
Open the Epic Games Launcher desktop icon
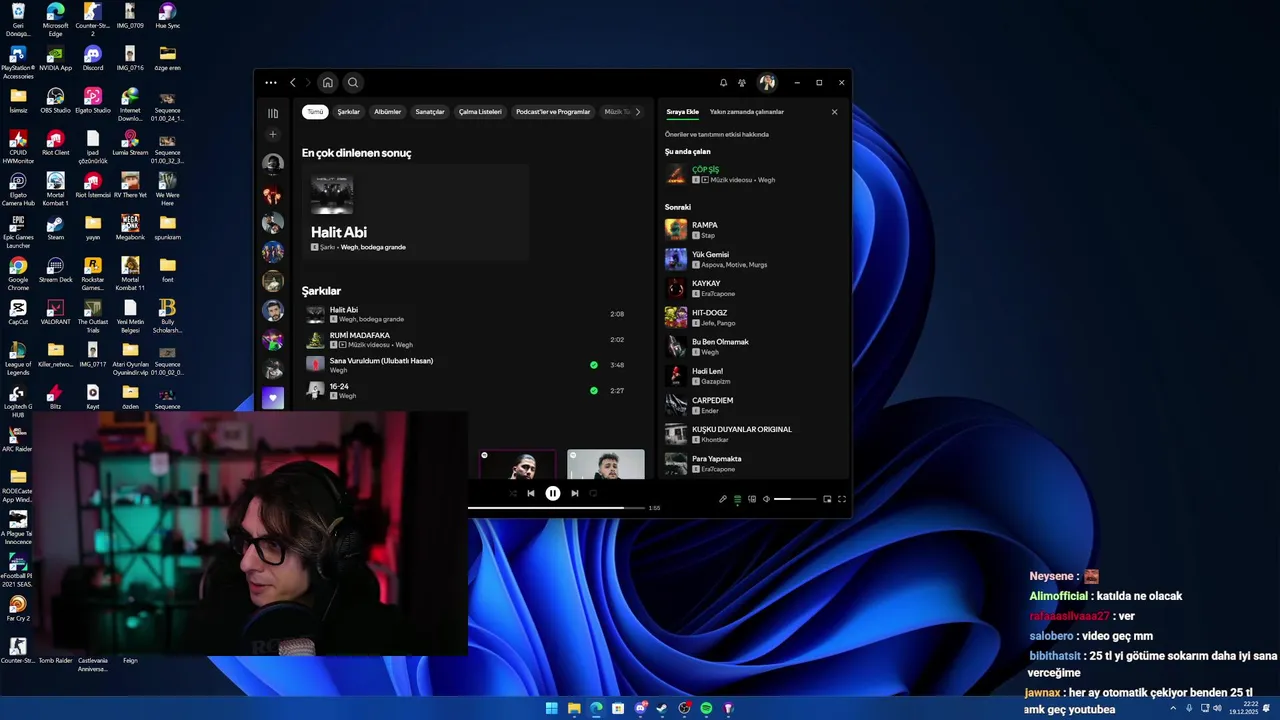[18, 232]
